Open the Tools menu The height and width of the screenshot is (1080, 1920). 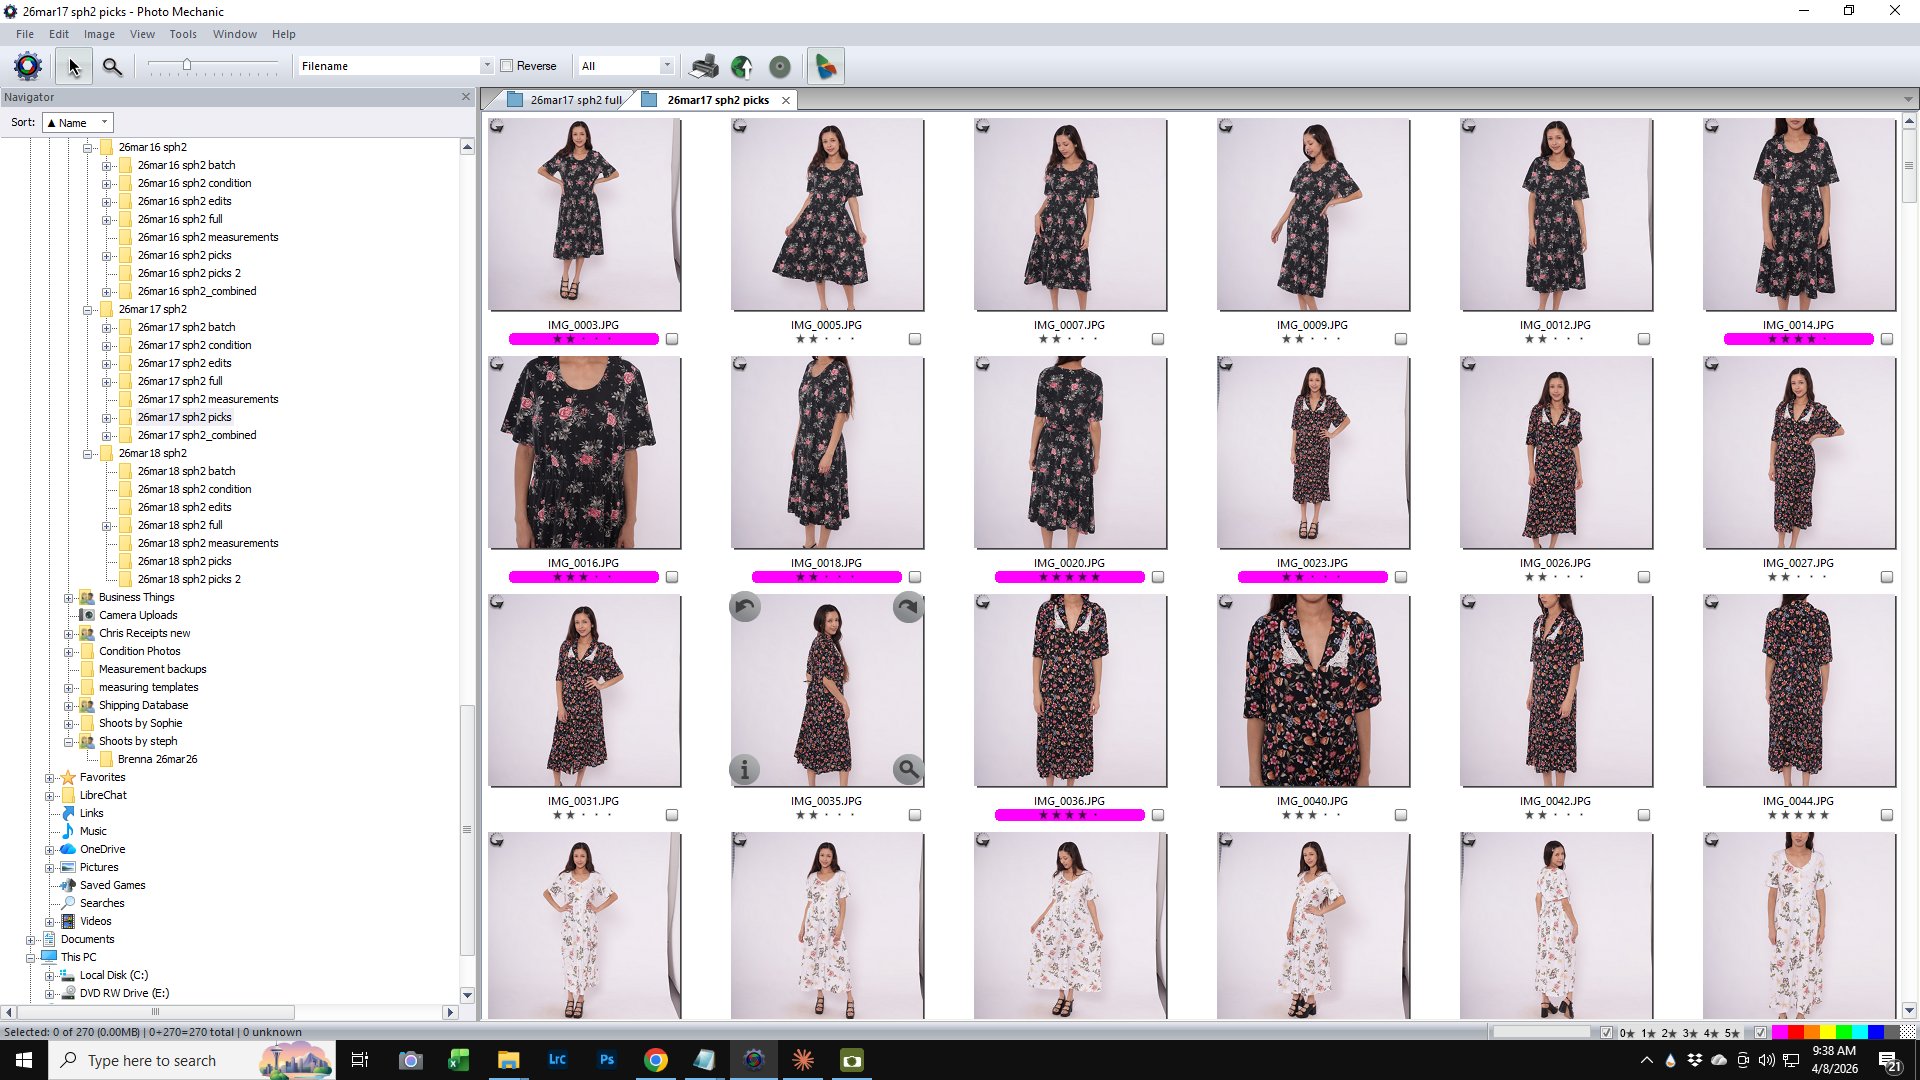[182, 34]
